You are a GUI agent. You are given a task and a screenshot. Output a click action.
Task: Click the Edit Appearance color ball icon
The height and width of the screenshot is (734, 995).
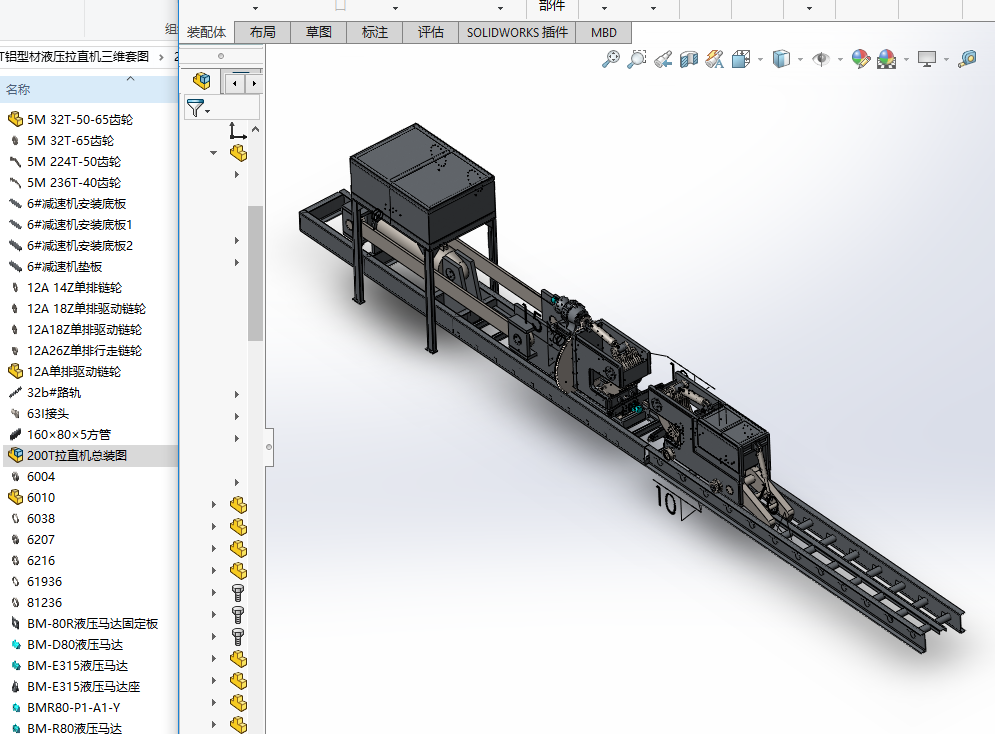(x=860, y=60)
